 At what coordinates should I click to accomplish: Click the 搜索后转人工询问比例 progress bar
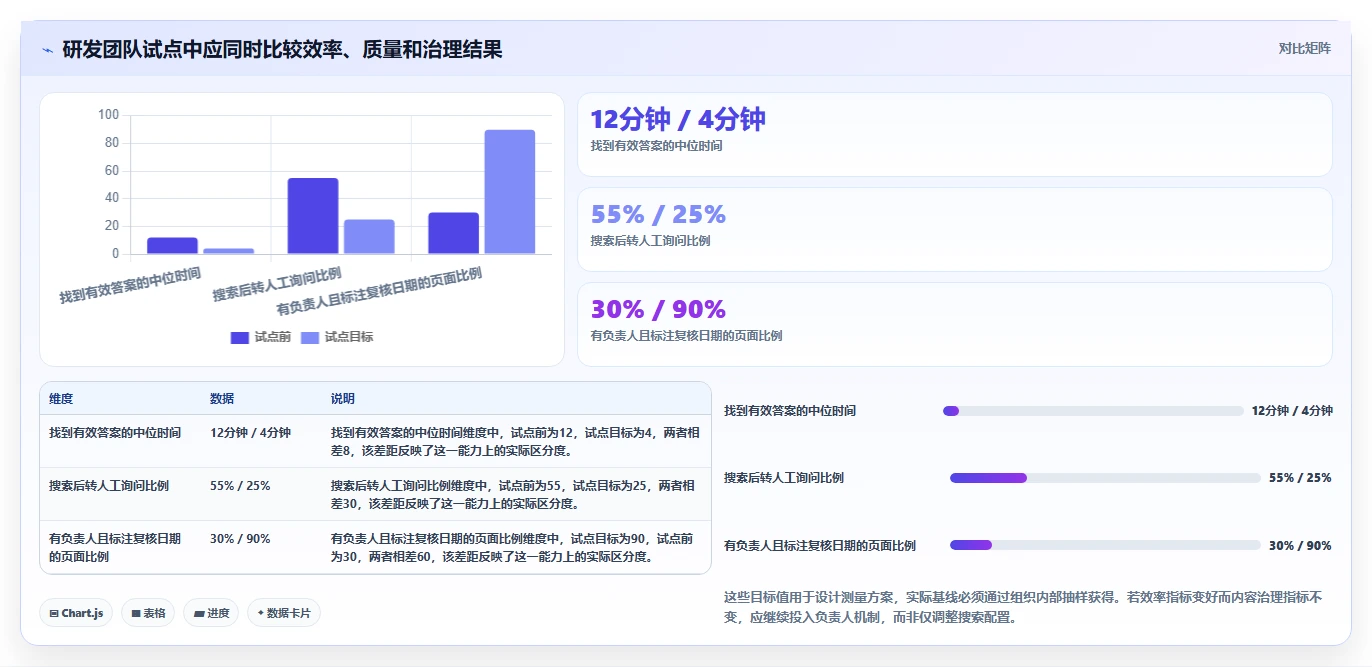click(1105, 478)
